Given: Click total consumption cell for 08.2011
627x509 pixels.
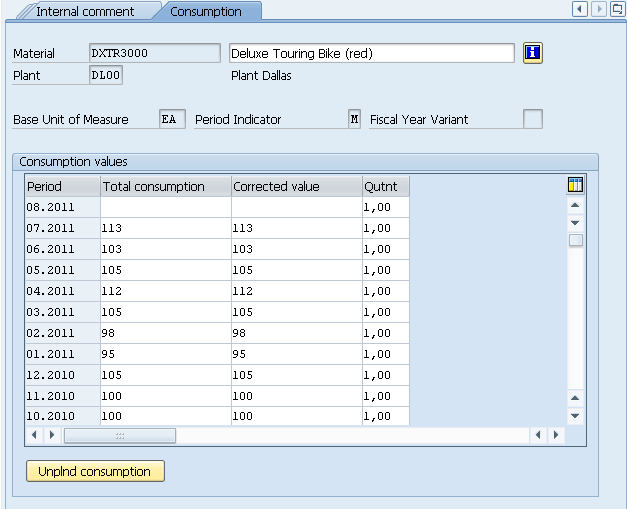Looking at the screenshot, I should coord(166,207).
